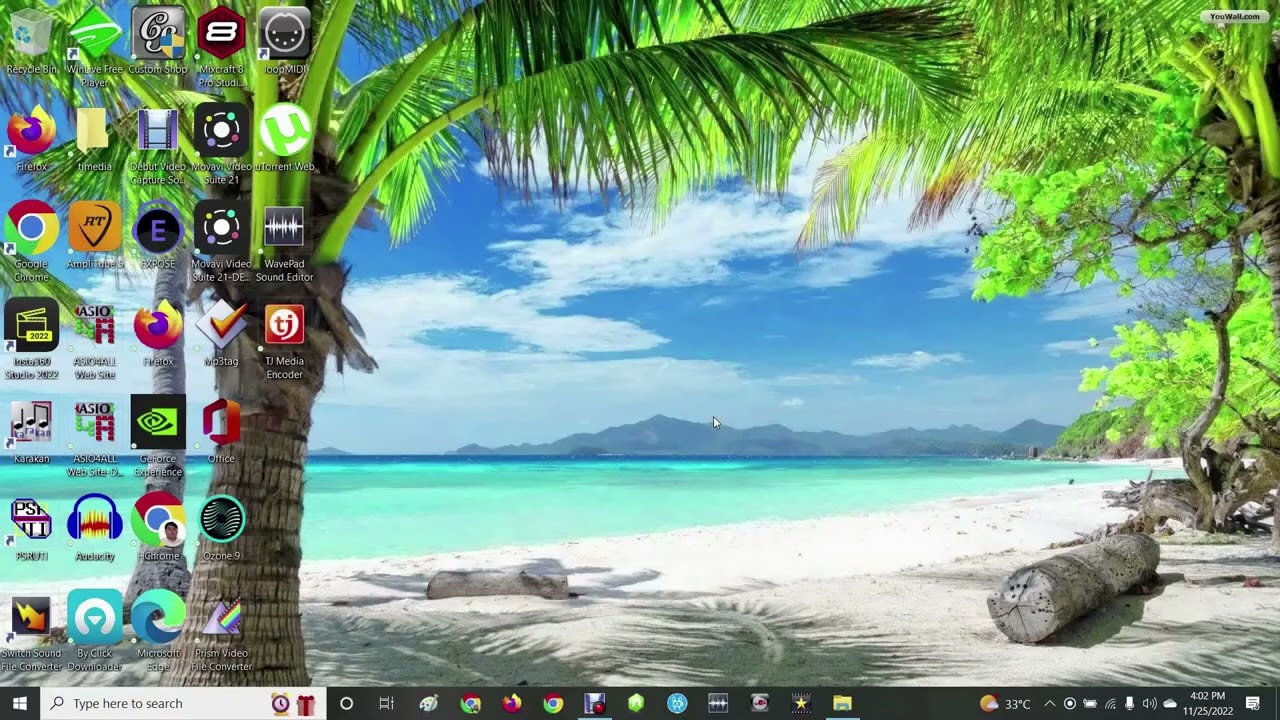The width and height of the screenshot is (1280, 720).
Task: Open WavePad waveform icon on taskbar
Action: click(x=718, y=703)
